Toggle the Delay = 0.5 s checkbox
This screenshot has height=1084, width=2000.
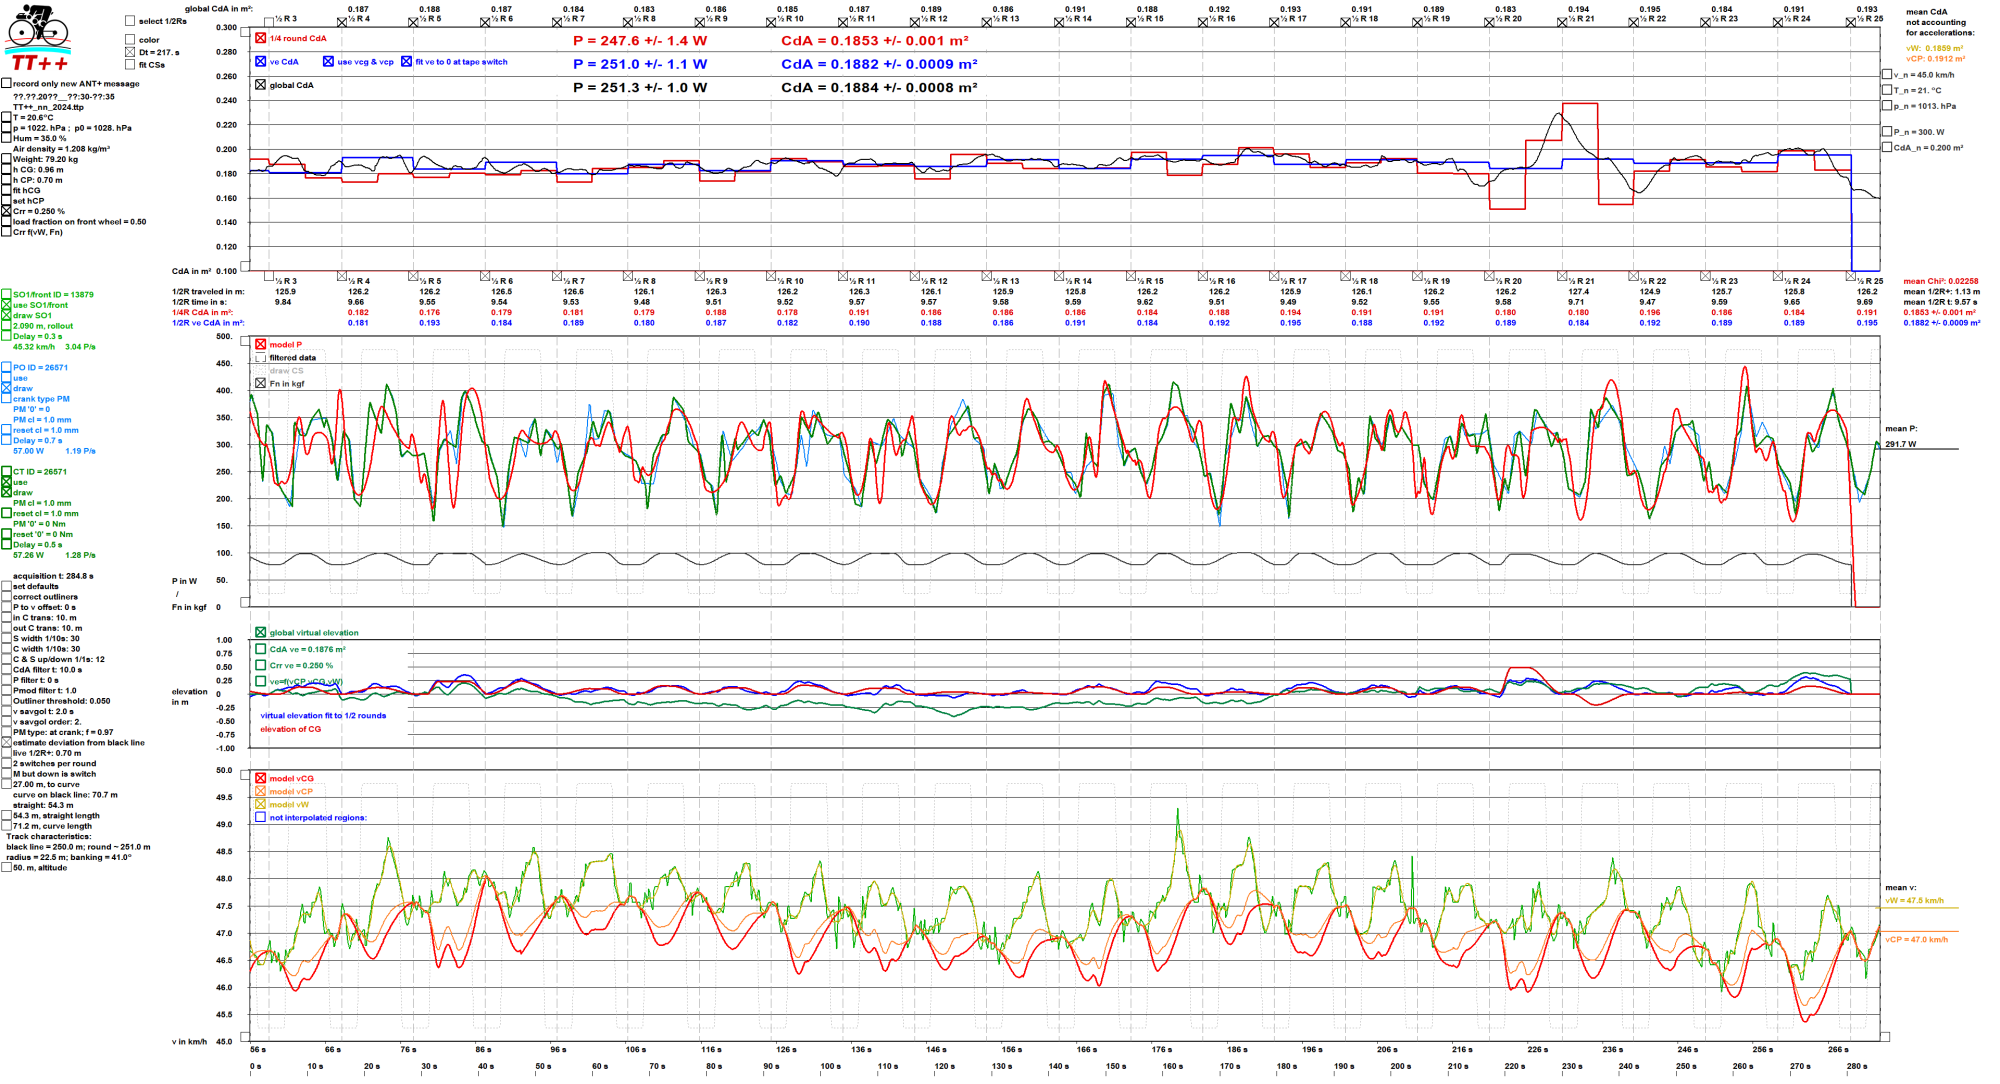click(x=6, y=545)
